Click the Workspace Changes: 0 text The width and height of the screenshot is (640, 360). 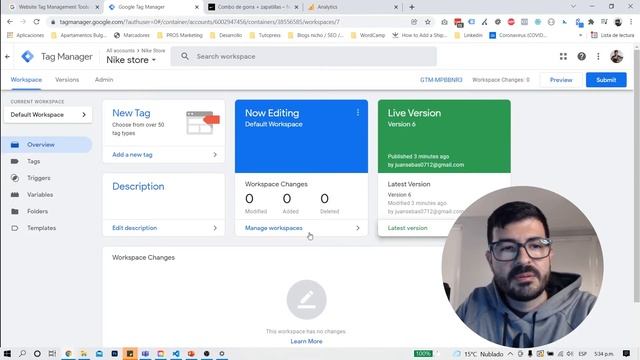(501, 80)
